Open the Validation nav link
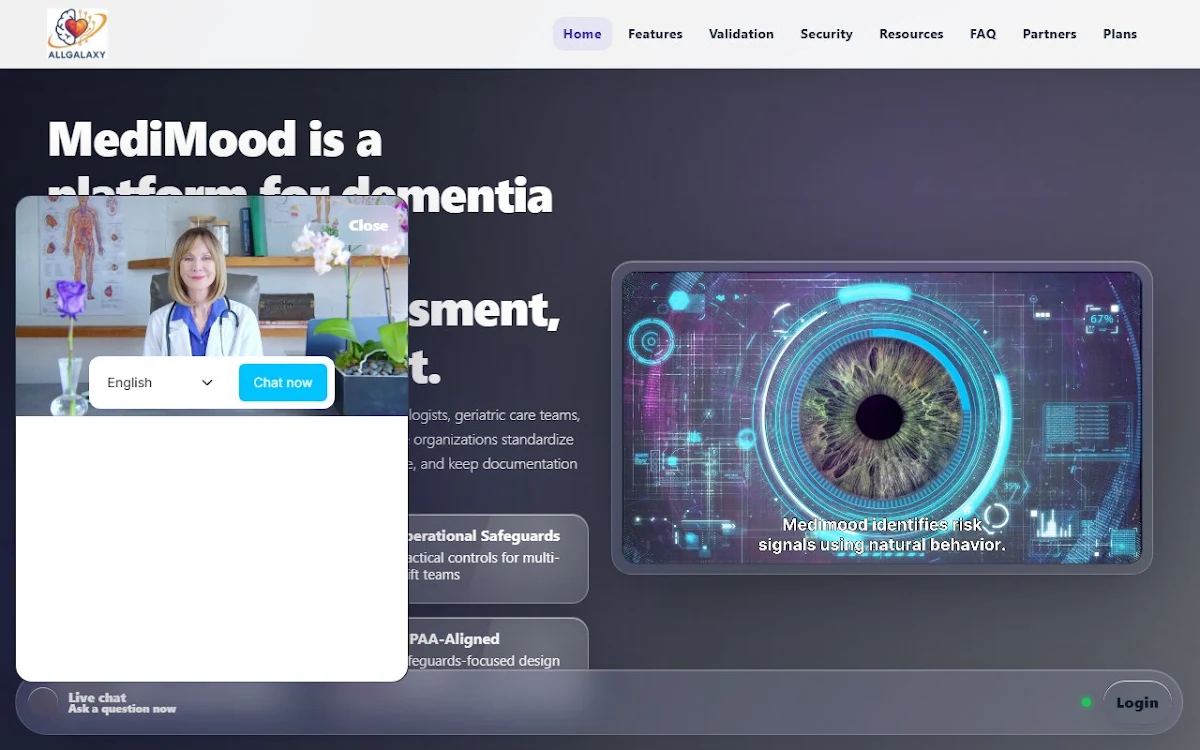1200x750 pixels. pos(741,34)
